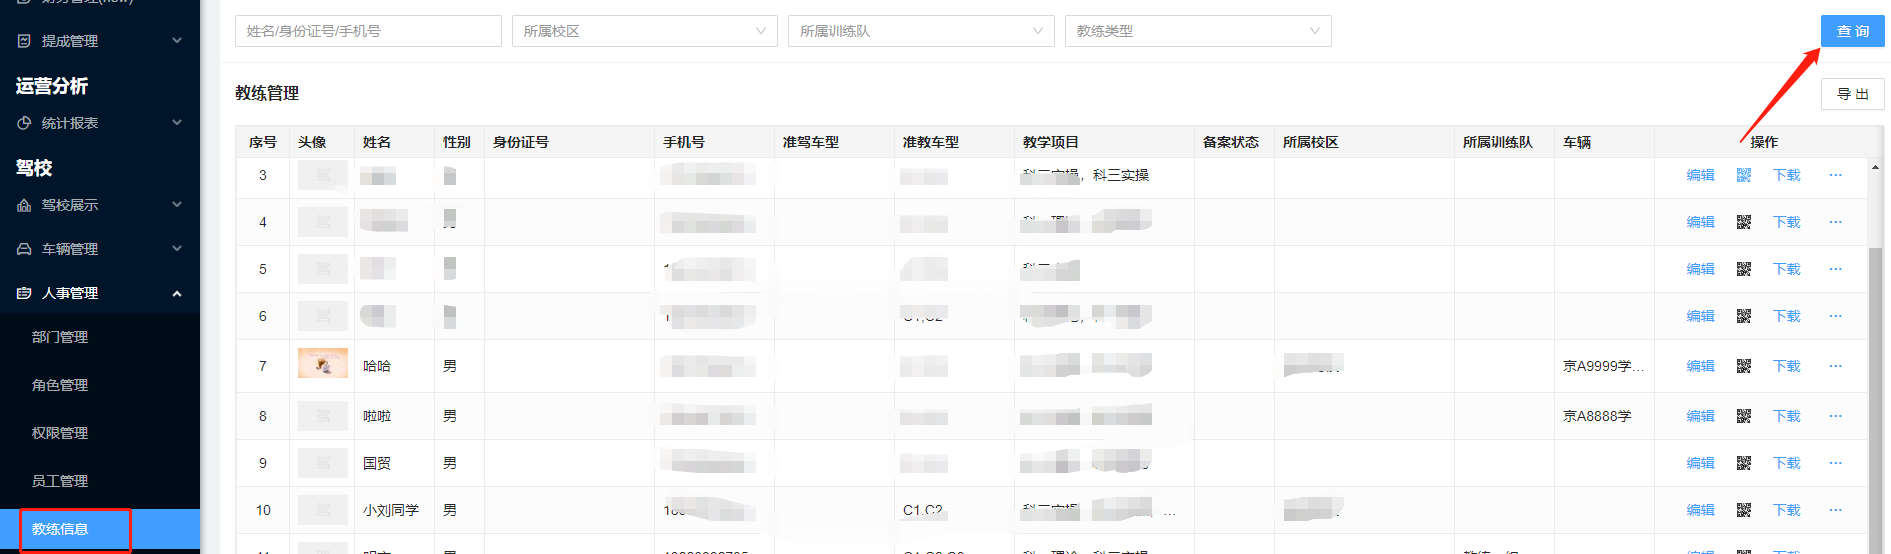The width and height of the screenshot is (1891, 554).
Task: Click 编辑 for coach 啦啦
Action: (x=1700, y=416)
